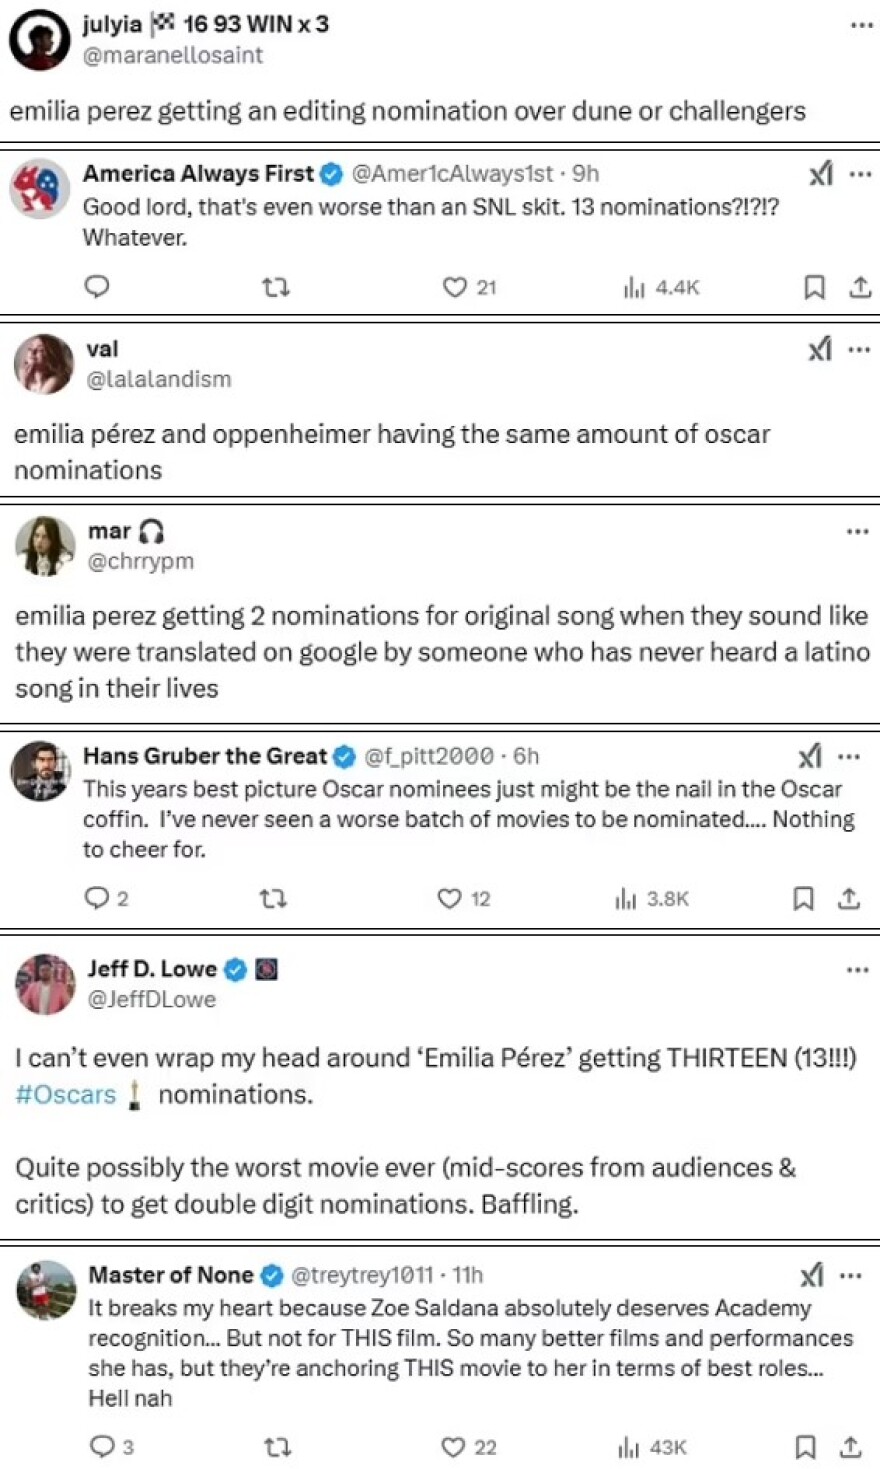The image size is (880, 1469).
Task: Share the Master of None tweet
Action: (851, 1446)
